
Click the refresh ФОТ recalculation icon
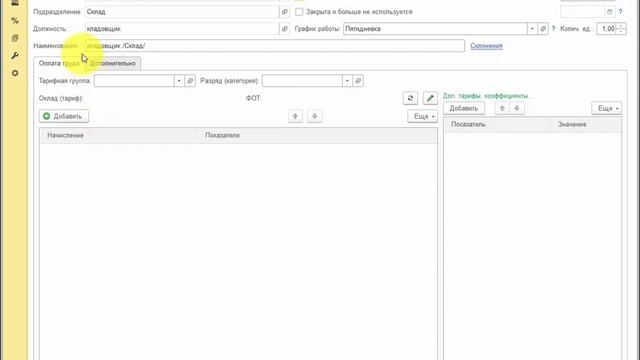click(410, 98)
